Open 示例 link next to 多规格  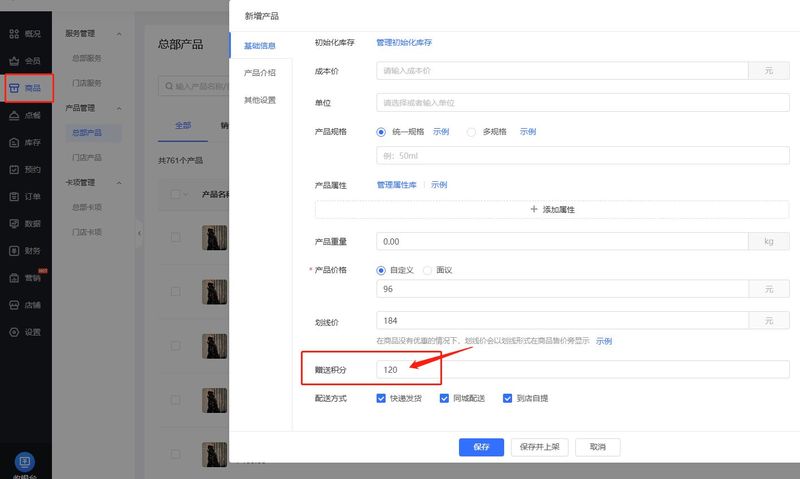coord(528,132)
